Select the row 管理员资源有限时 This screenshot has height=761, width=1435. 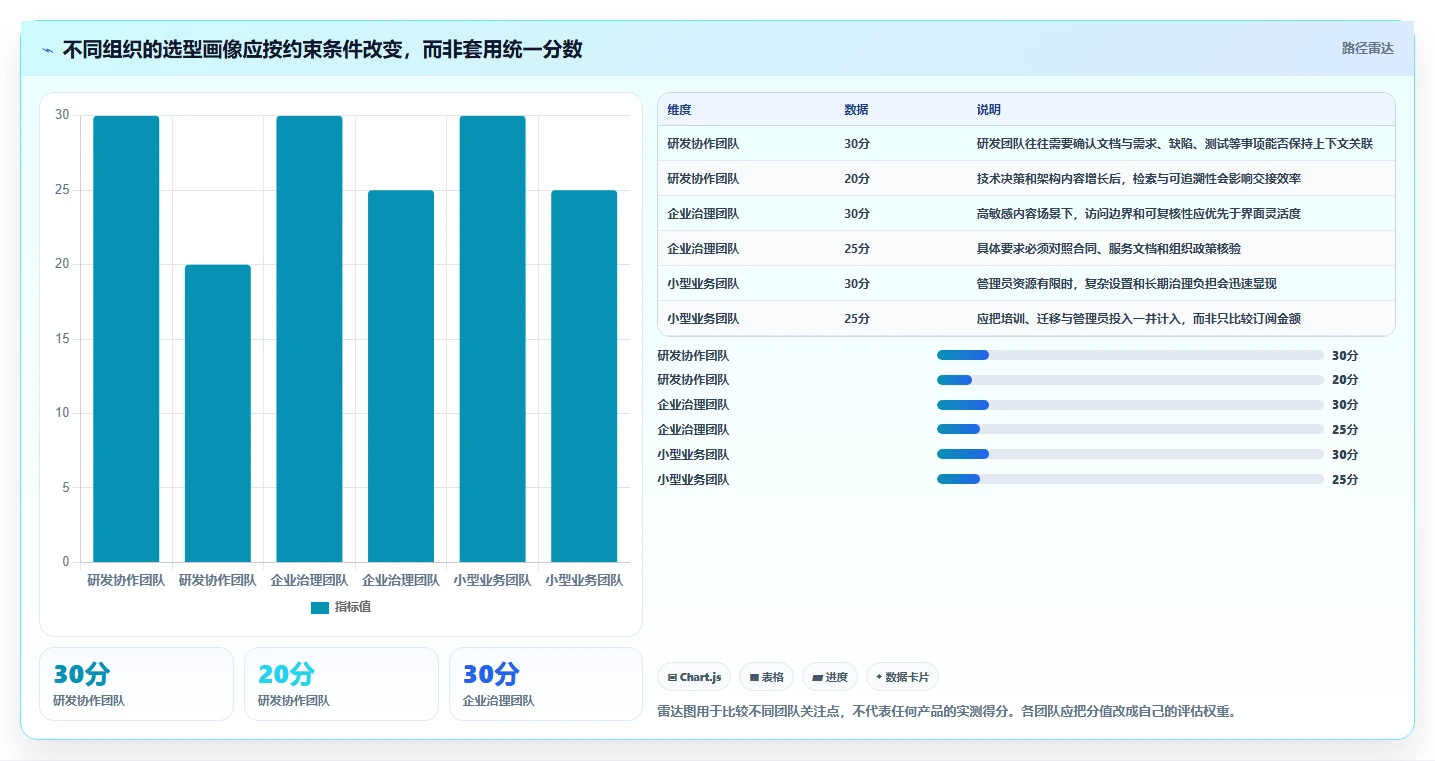1026,284
